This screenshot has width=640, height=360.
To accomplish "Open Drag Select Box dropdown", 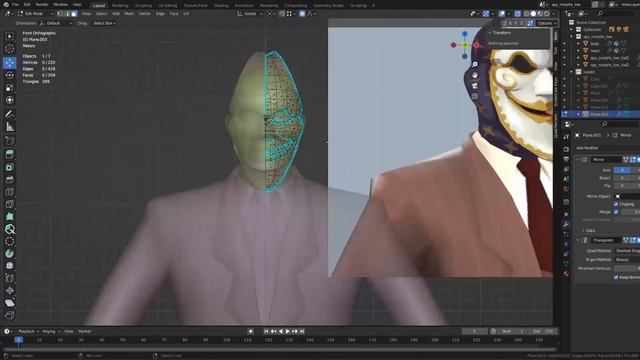I will click(104, 23).
